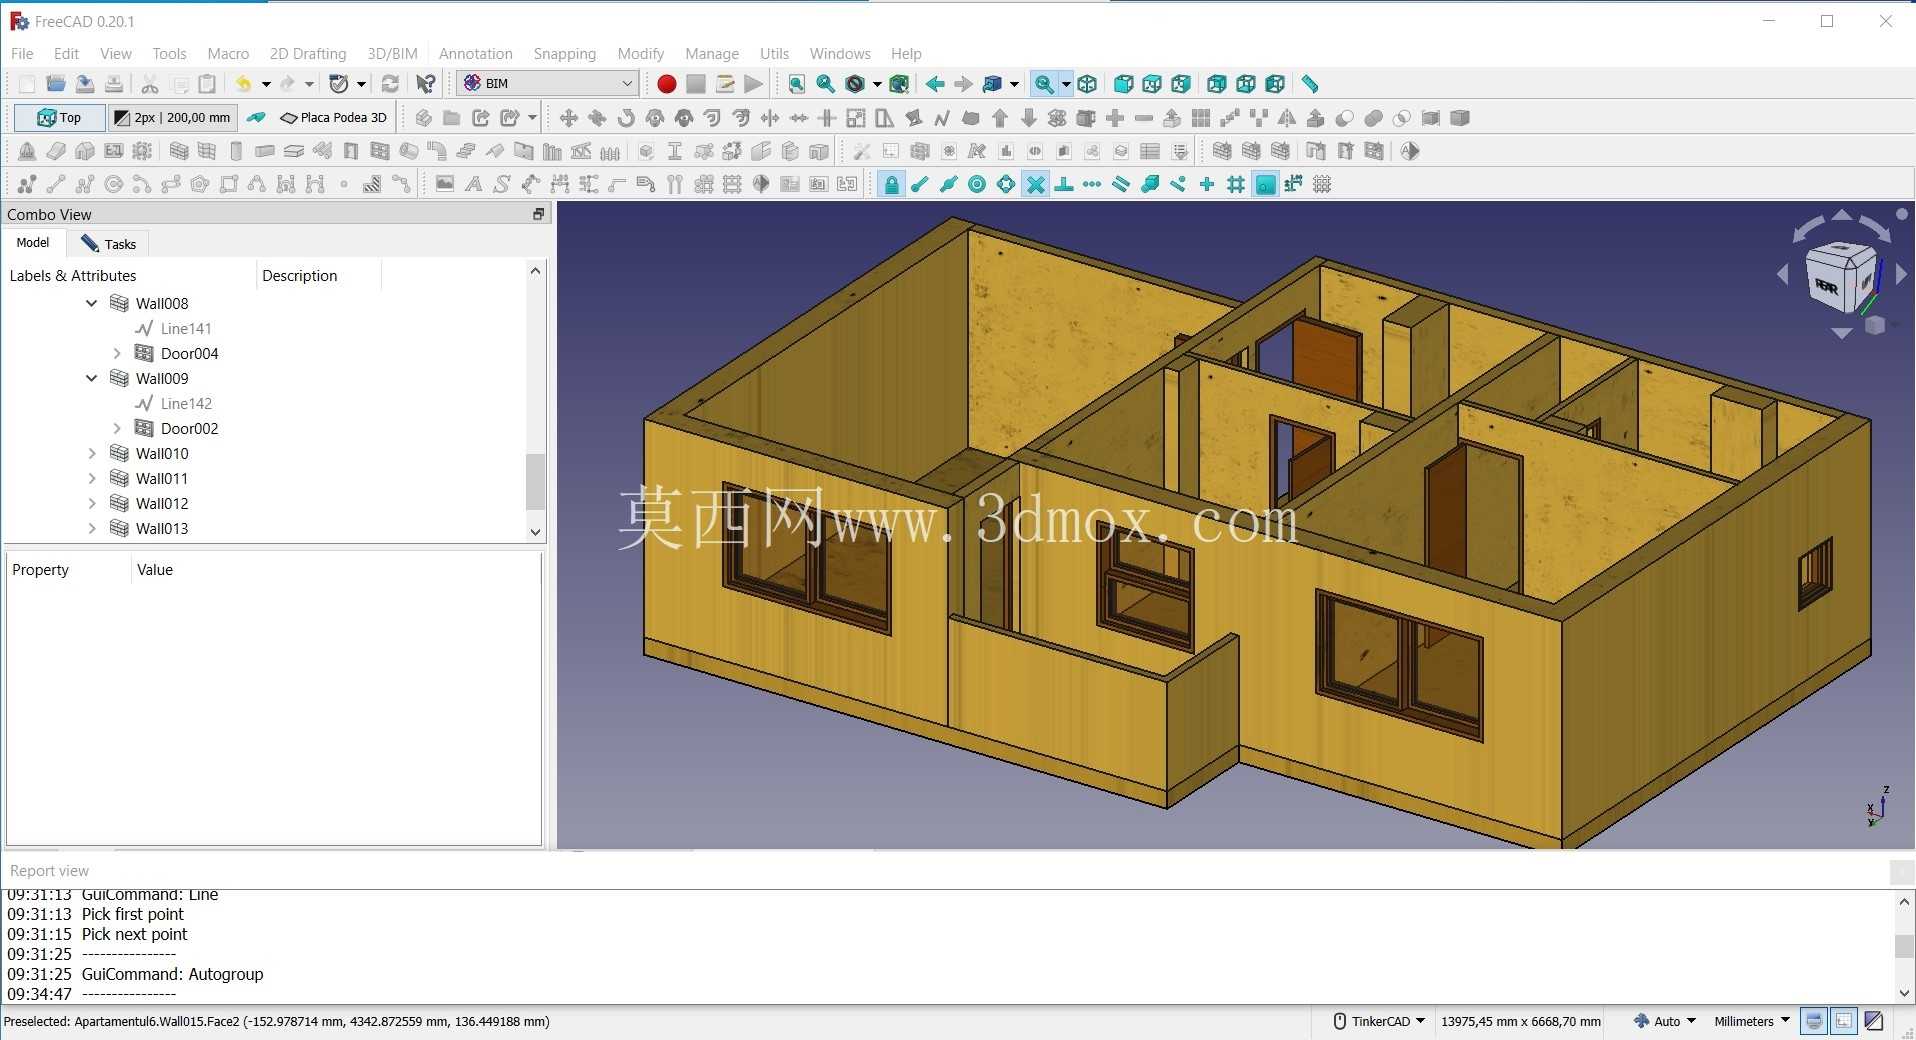Toggle the Snap Lock button
1916x1040 pixels.
[x=891, y=184]
